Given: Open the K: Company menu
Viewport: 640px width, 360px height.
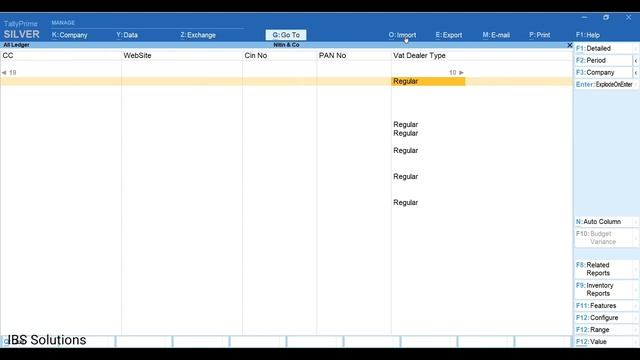Looking at the screenshot, I should tap(69, 35).
